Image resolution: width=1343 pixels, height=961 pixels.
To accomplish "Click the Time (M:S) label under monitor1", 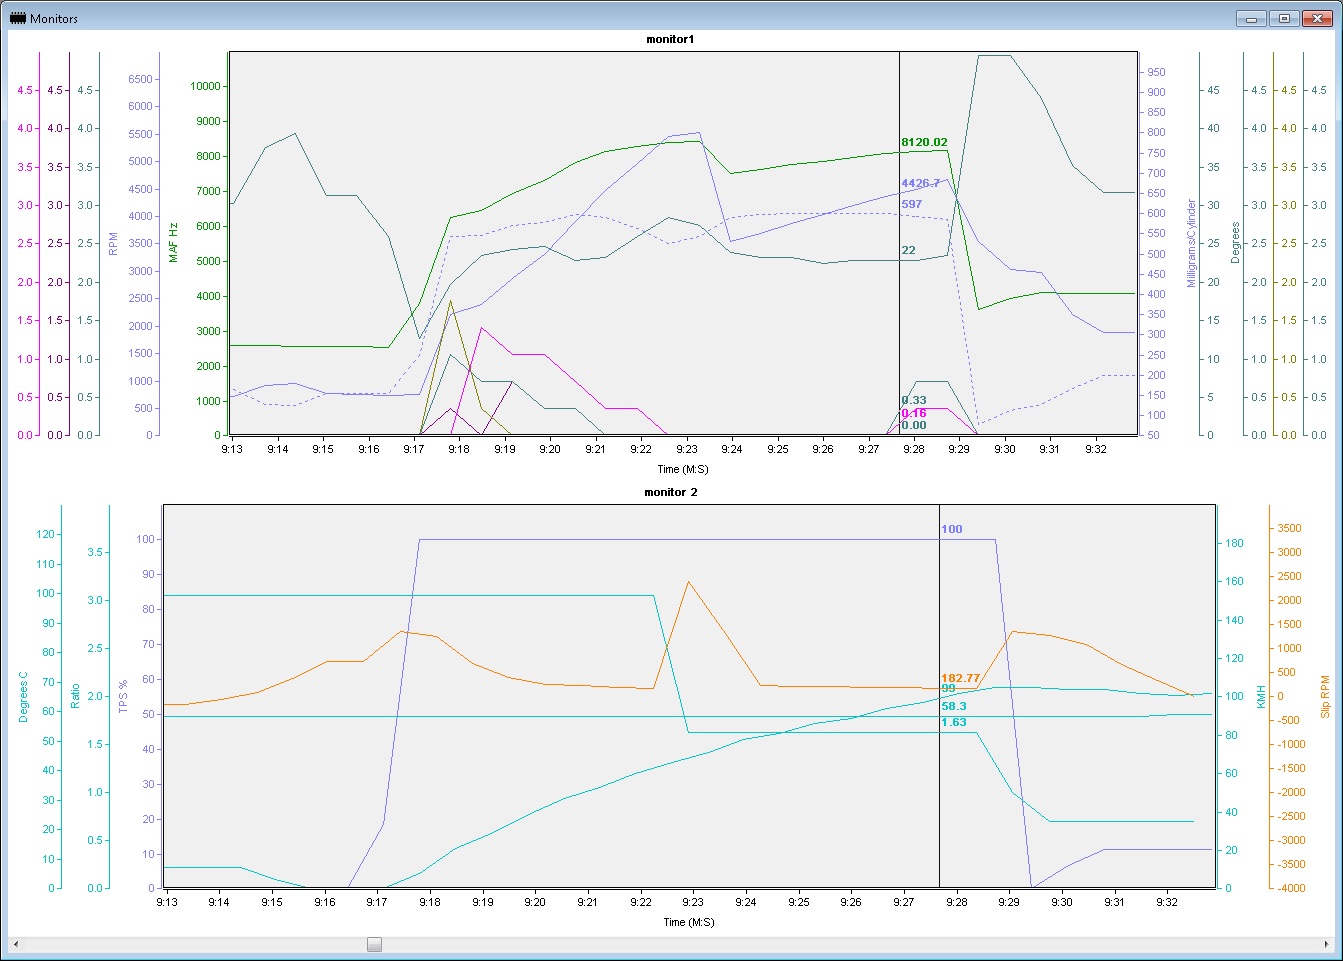I will coord(682,469).
